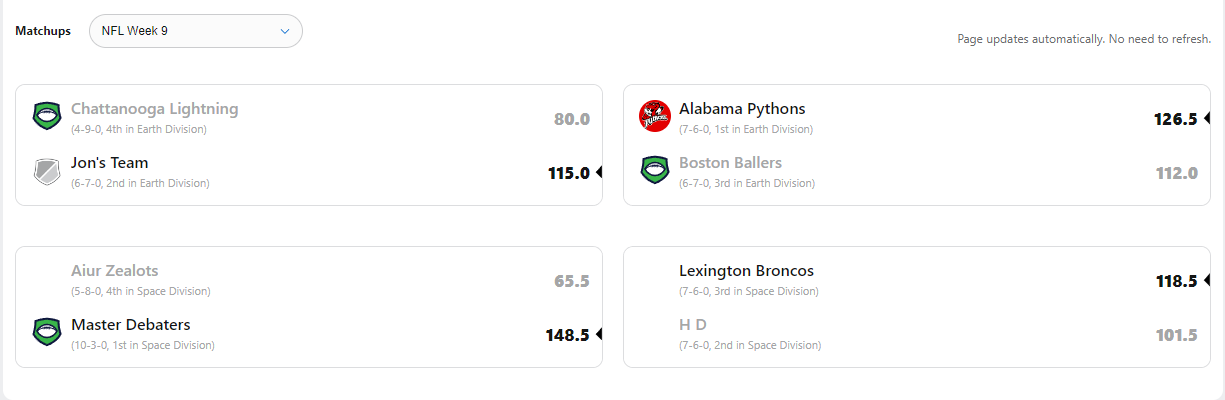Viewport: 1225px width, 400px height.
Task: Click the winner arrow beside 126.5
Action: [x=1207, y=119]
